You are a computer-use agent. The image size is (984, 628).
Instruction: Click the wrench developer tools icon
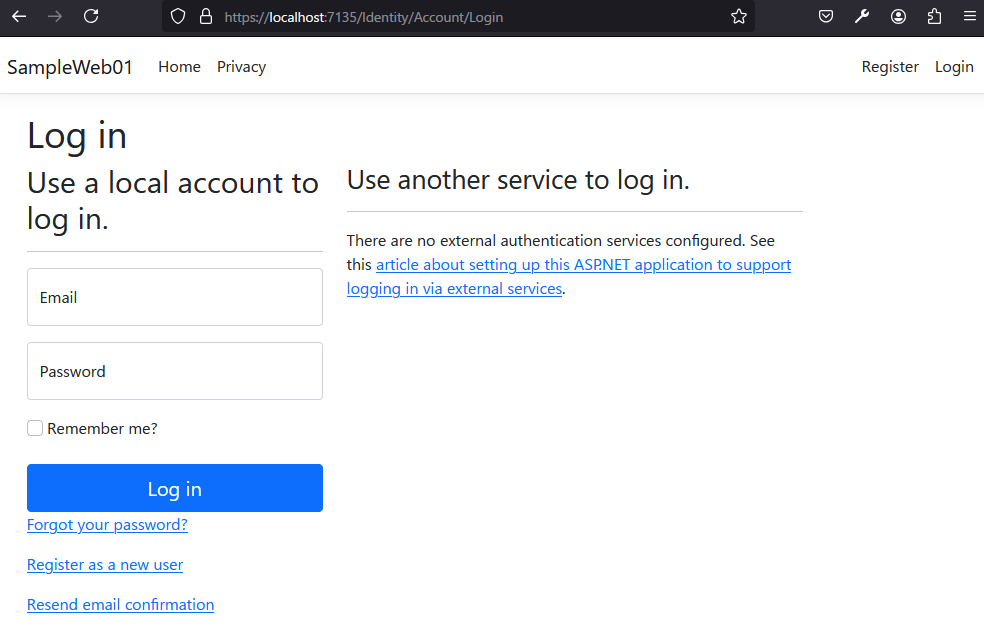pos(862,17)
